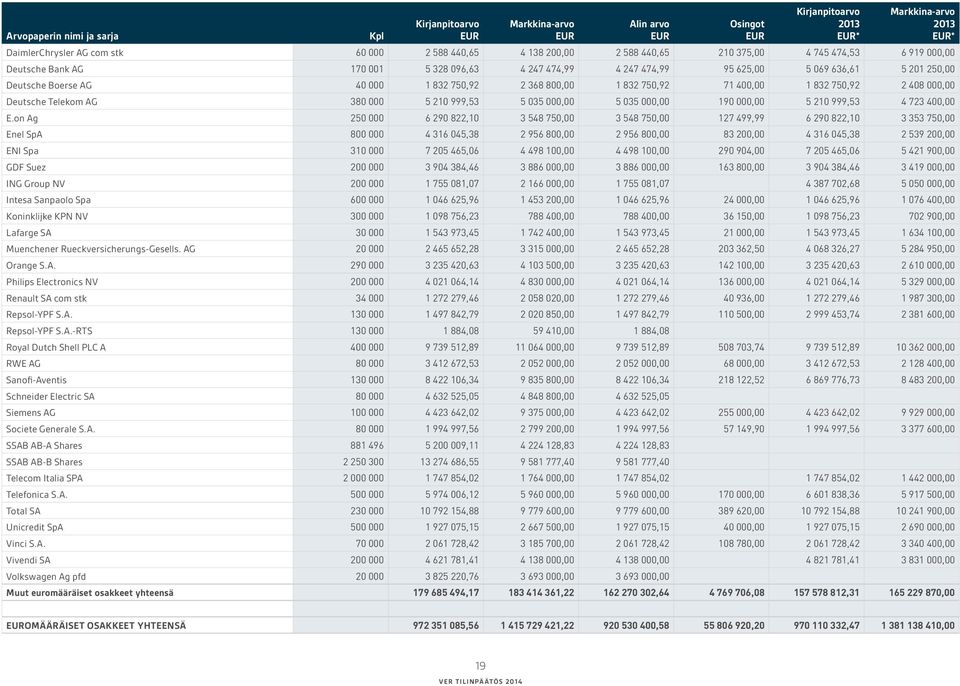Click the Kpl value 170 001

[x=367, y=69]
